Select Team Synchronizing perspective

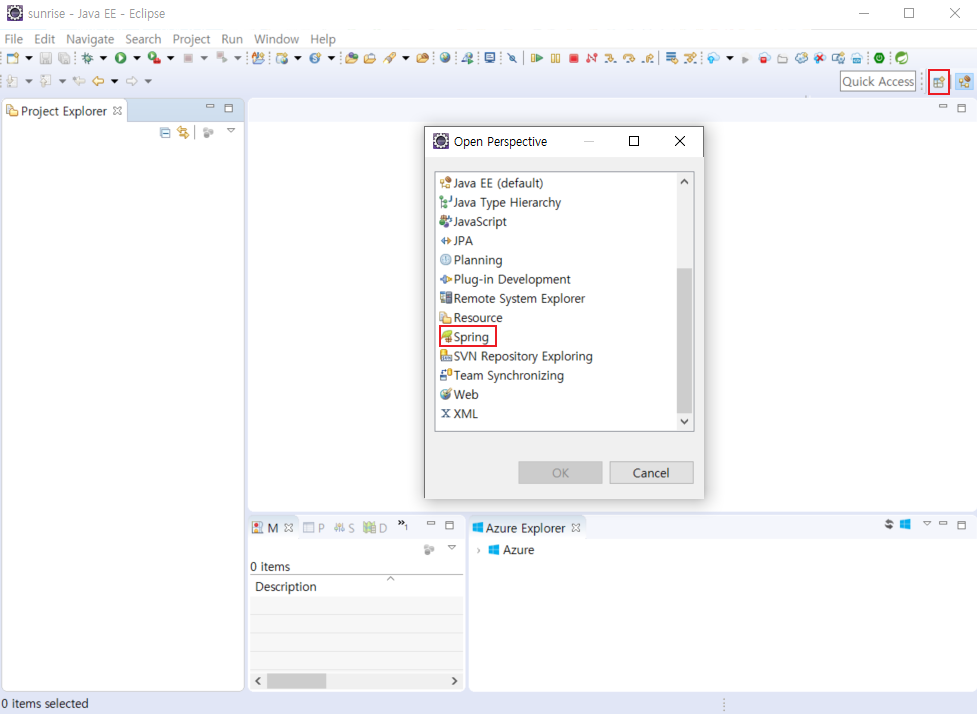tap(508, 376)
